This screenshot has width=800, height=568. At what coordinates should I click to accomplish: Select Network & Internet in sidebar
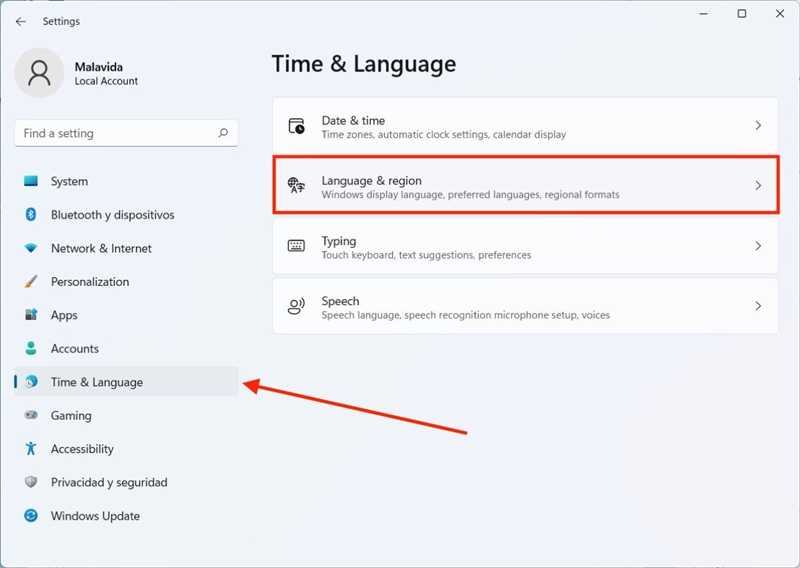pyautogui.click(x=101, y=249)
